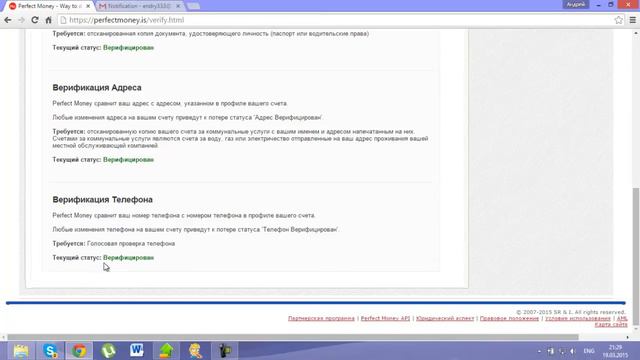Click the page info icon in address bar
640x360 pixels.
63,20
